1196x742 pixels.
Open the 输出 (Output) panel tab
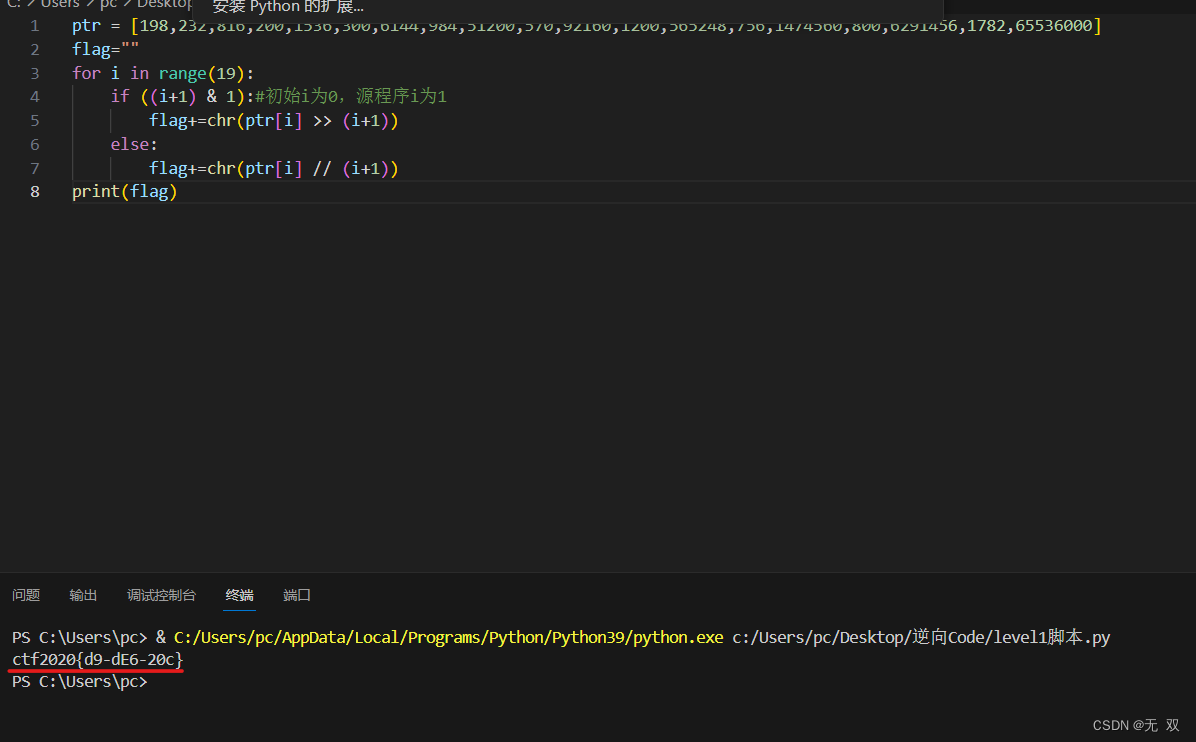click(82, 595)
